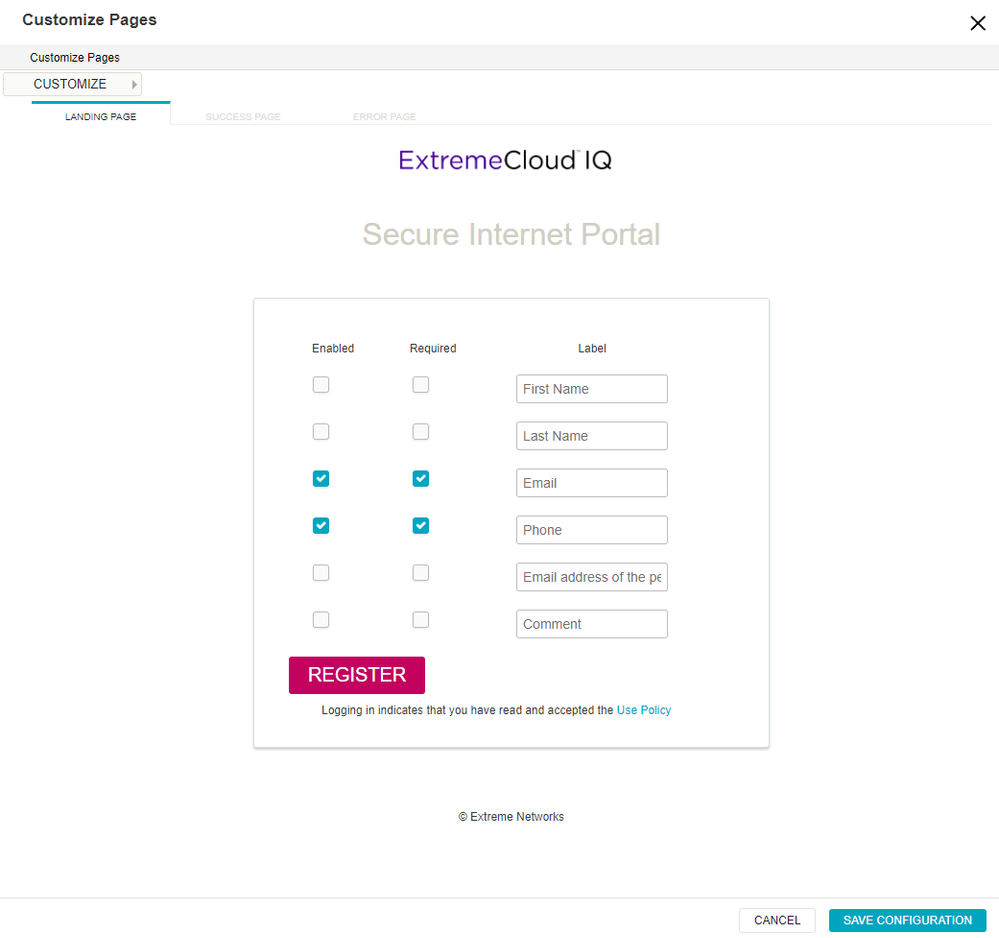This screenshot has width=999, height=938.
Task: Edit the Phone label field
Action: [592, 530]
